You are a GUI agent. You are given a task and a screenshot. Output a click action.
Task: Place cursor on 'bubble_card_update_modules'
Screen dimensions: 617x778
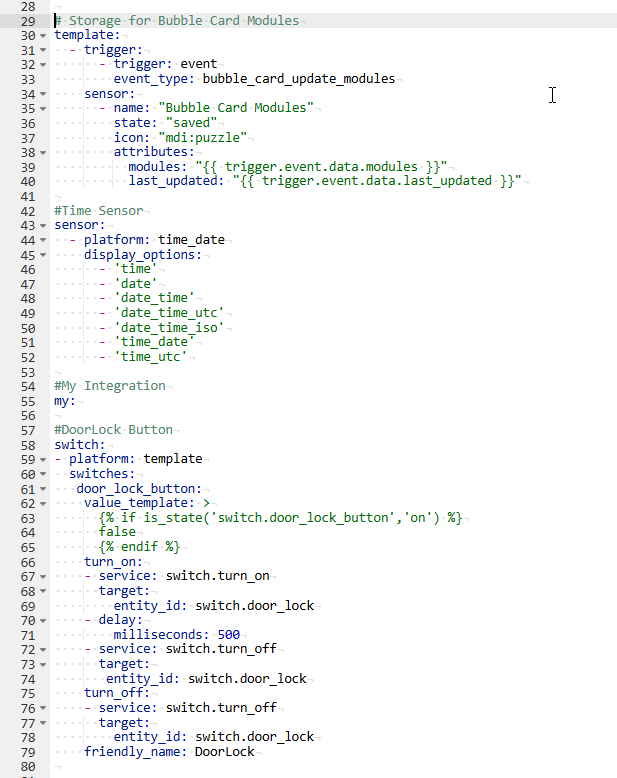click(299, 79)
